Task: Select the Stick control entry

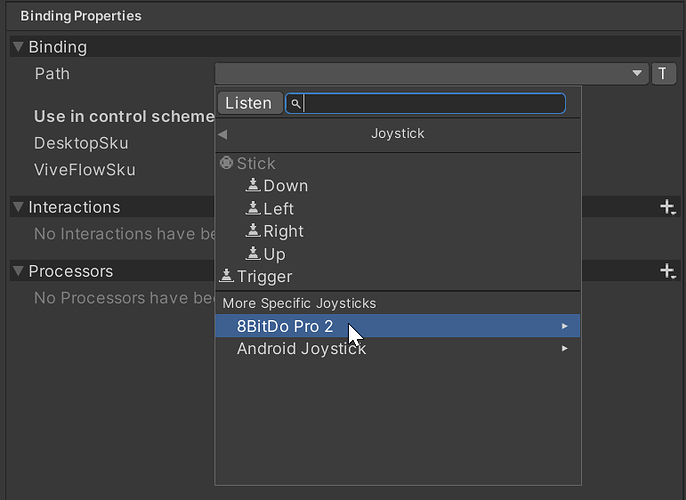Action: point(255,163)
